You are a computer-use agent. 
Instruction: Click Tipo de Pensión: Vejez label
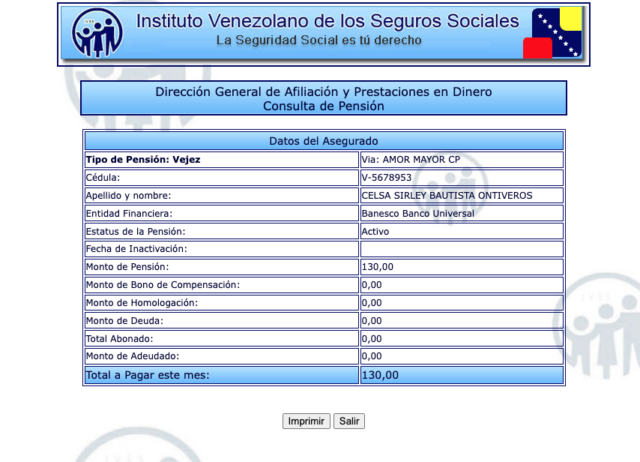143,160
